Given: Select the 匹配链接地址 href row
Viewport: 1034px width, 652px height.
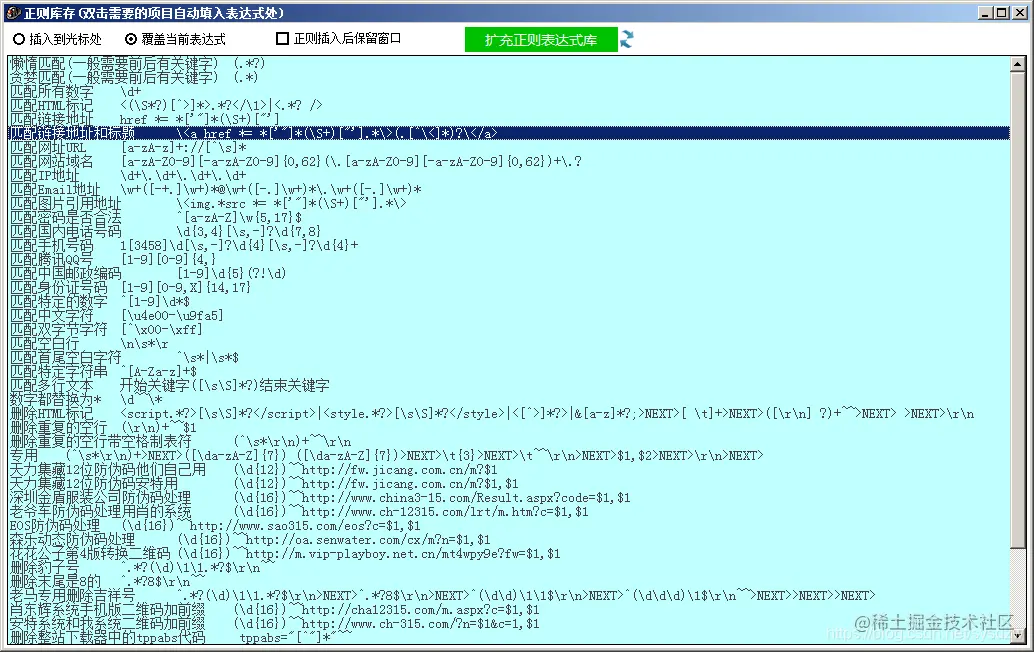Looking at the screenshot, I should pyautogui.click(x=509, y=119).
